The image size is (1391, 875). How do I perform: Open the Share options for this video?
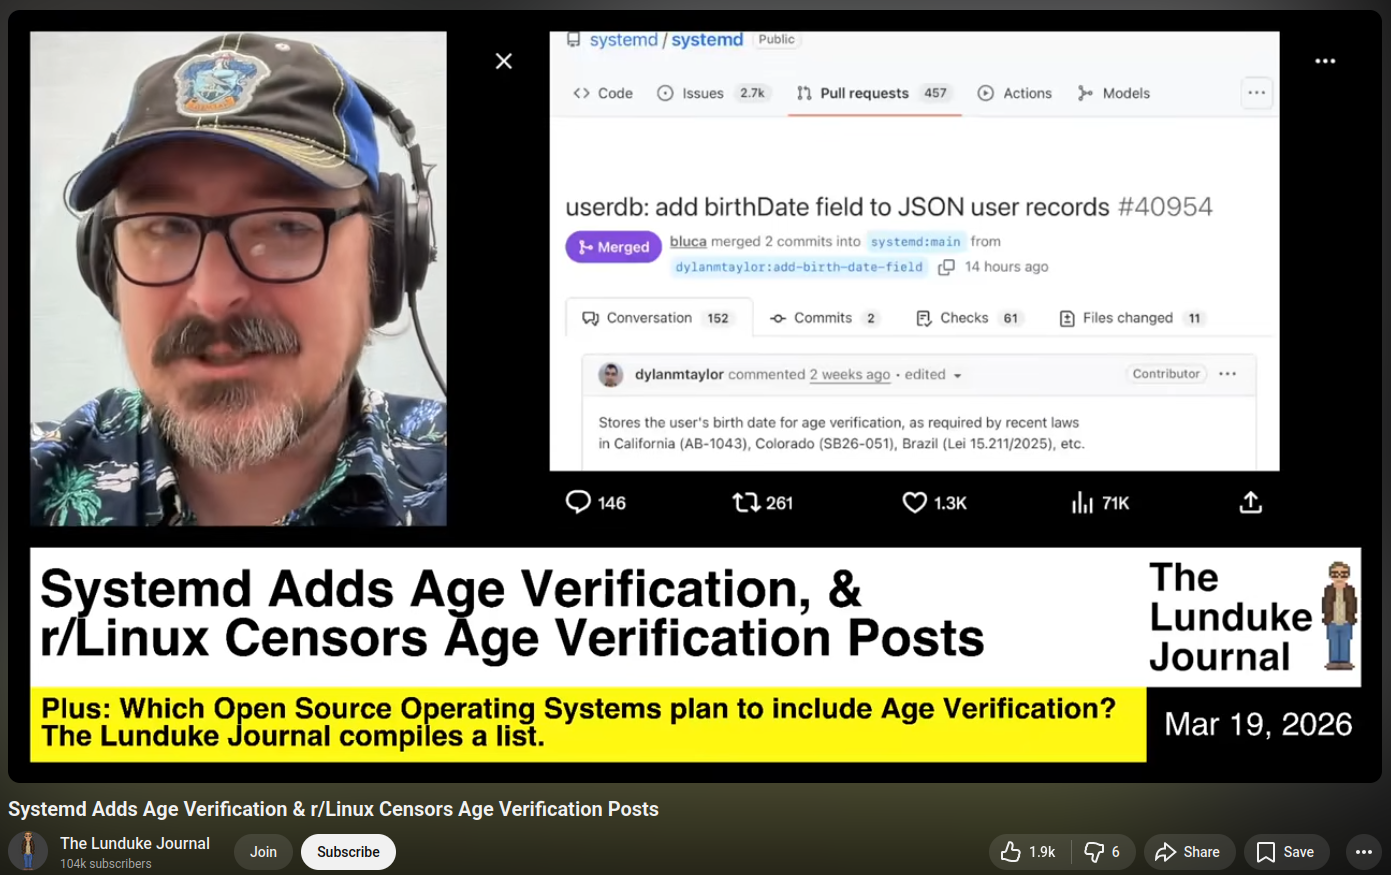[1189, 852]
